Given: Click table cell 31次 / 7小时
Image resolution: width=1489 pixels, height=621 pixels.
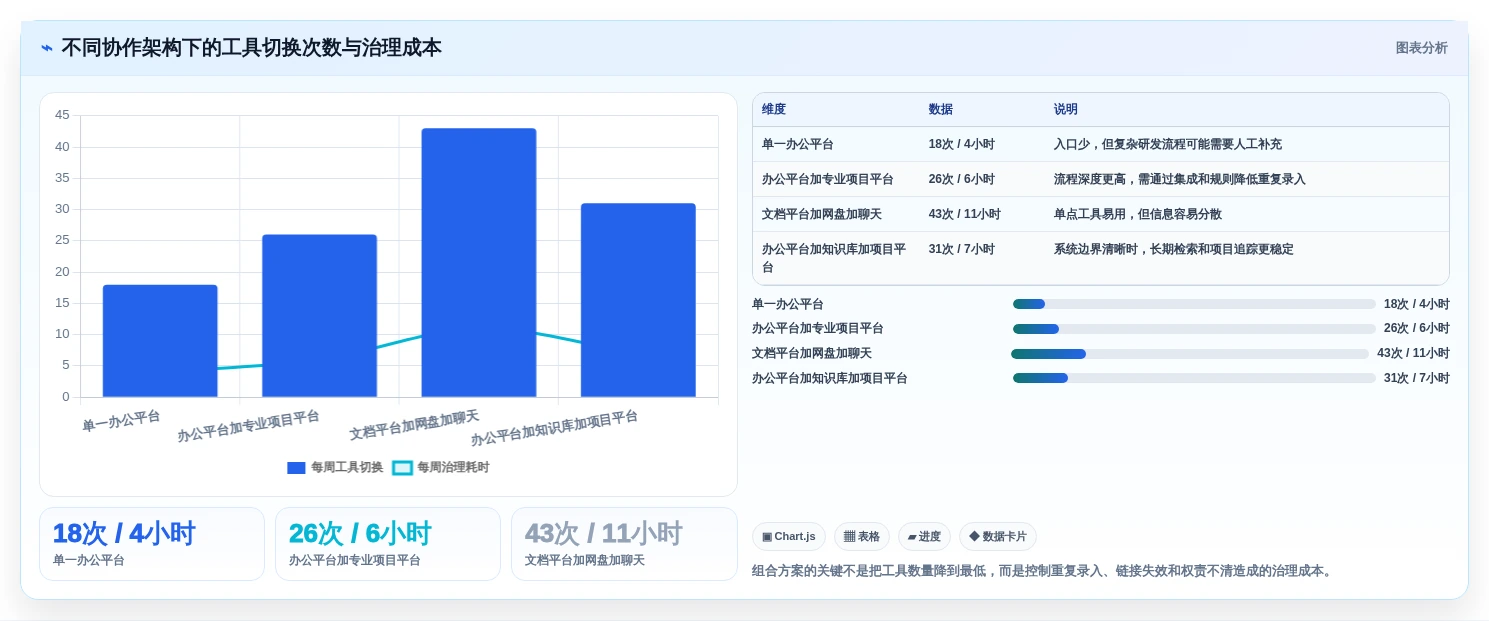Looking at the screenshot, I should tap(962, 249).
